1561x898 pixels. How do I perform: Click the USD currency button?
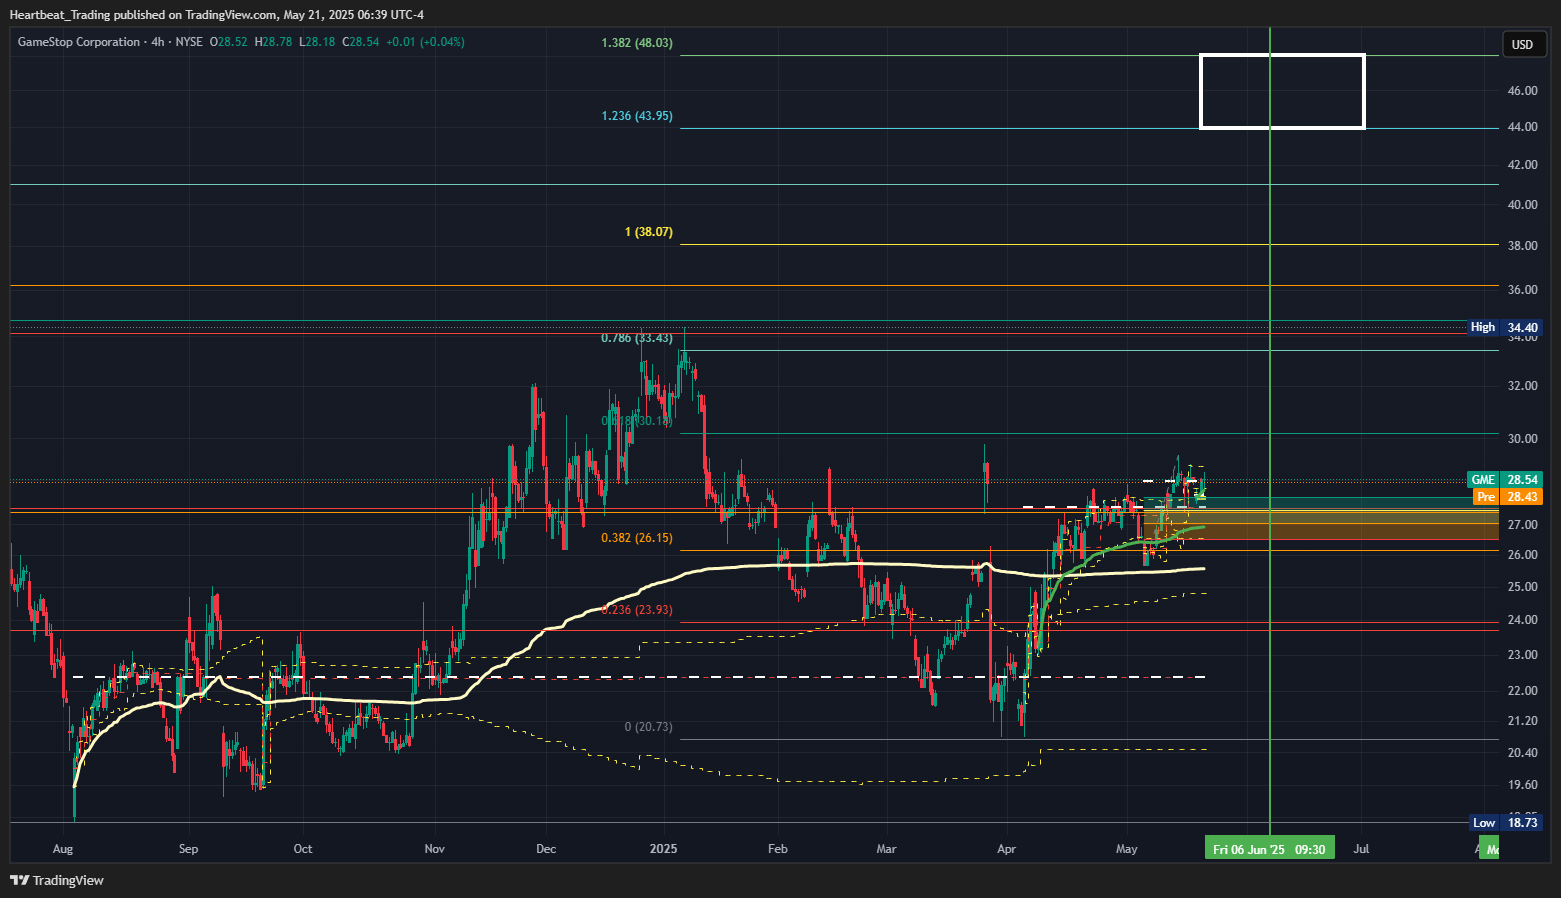1522,44
